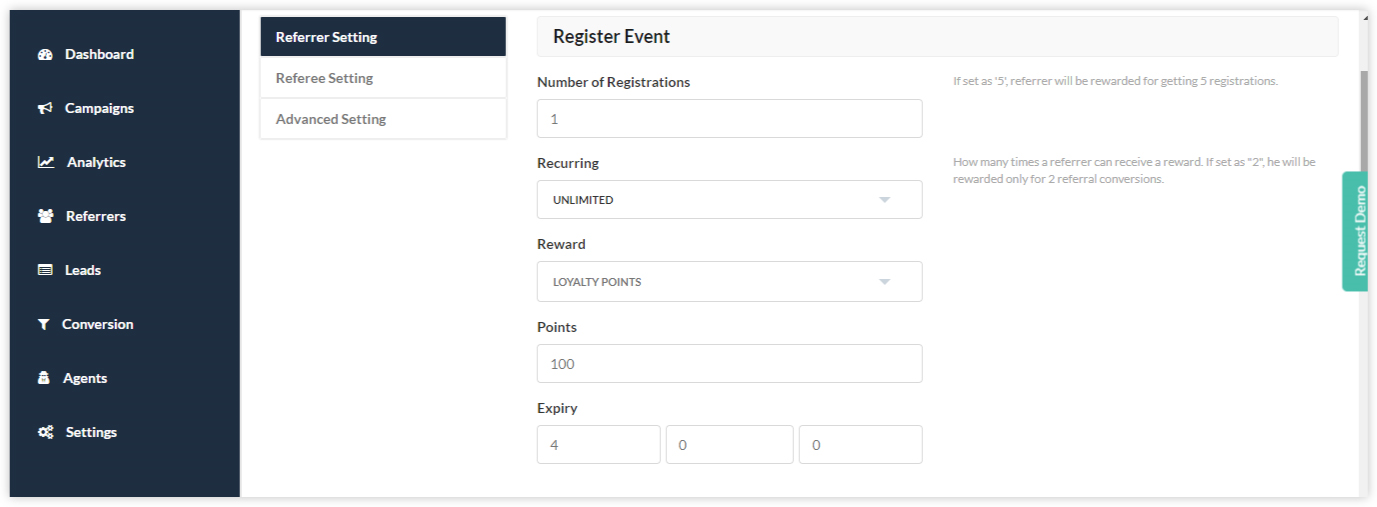This screenshot has width=1377, height=507.
Task: Click the Request Demo side button
Action: (1355, 231)
